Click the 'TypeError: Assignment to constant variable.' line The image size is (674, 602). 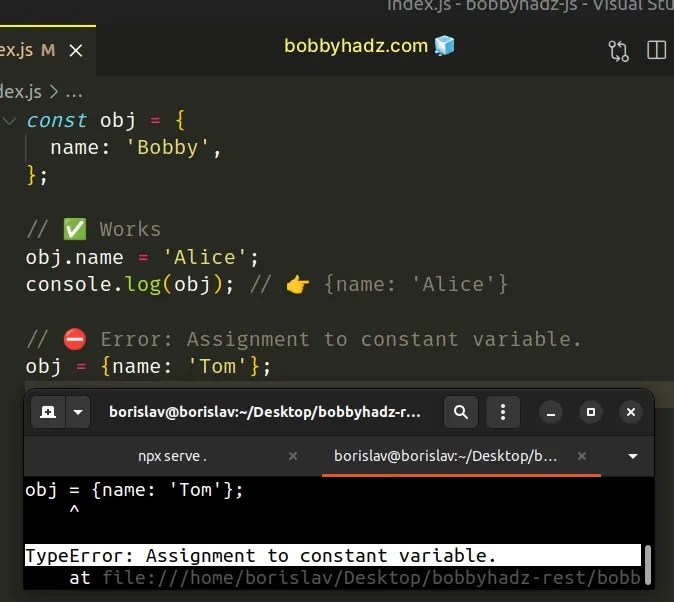coord(333,555)
